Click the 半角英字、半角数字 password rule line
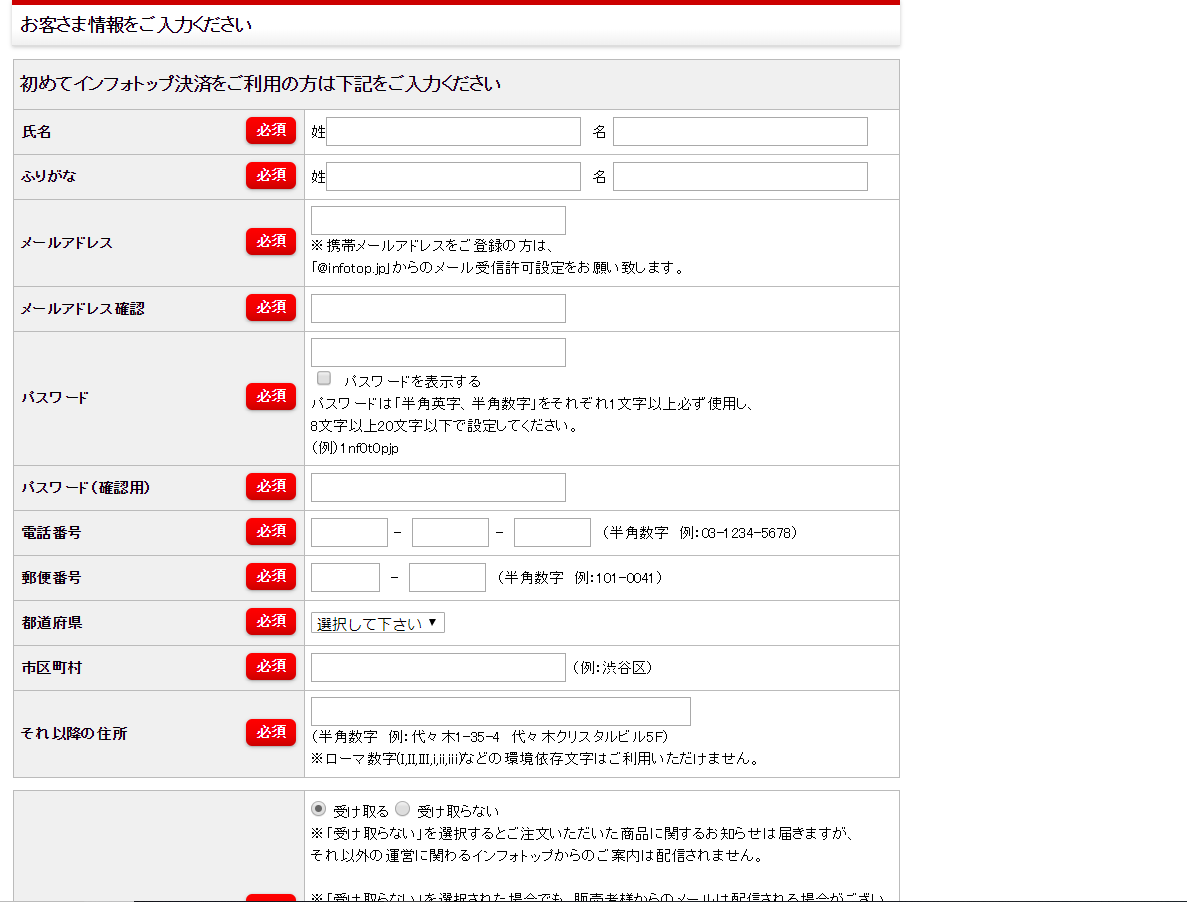Image resolution: width=1187 pixels, height=902 pixels. pos(533,404)
